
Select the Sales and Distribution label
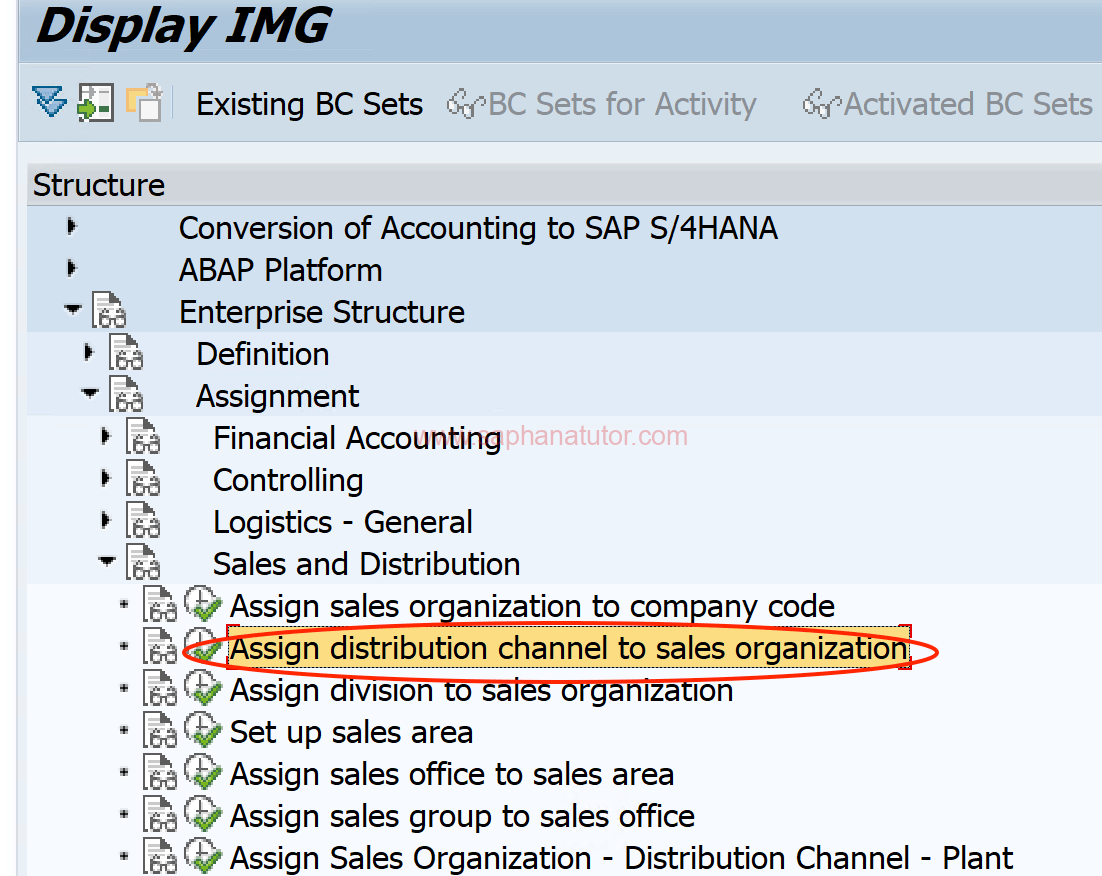[367, 565]
